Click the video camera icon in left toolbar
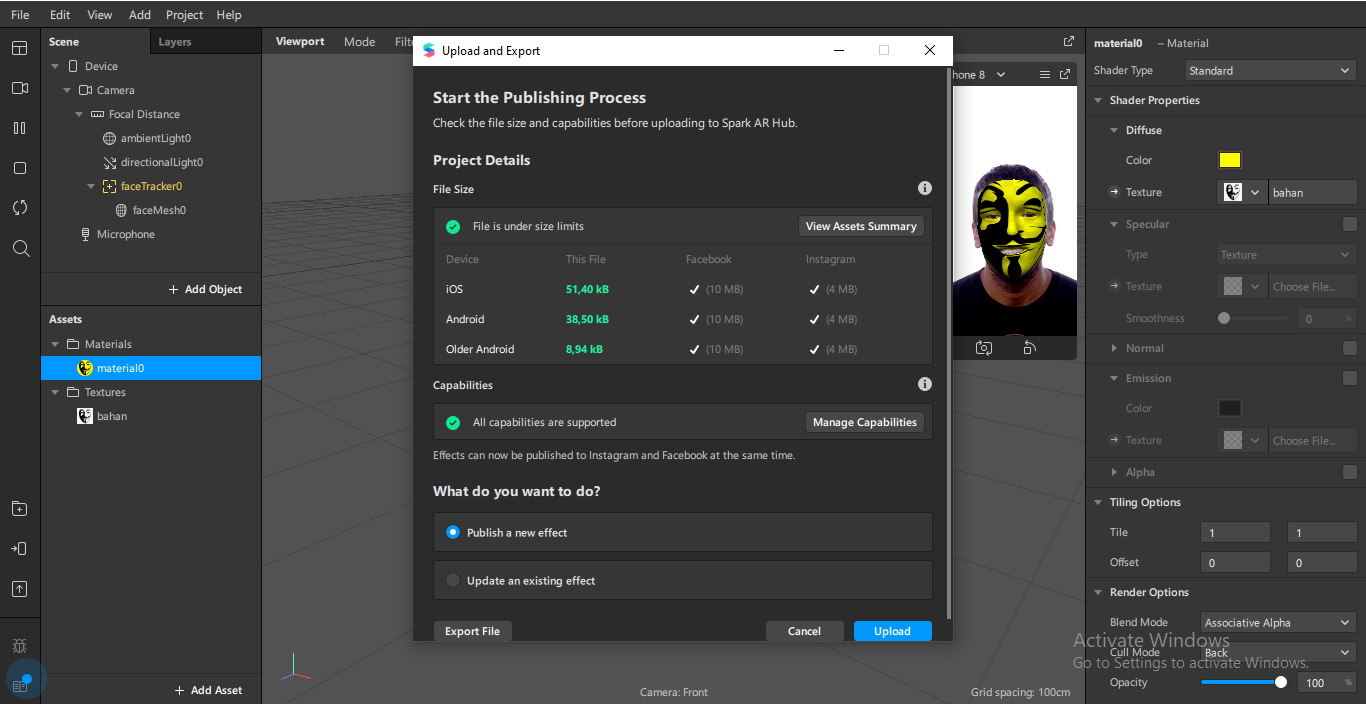Viewport: 1366px width, 704px height. pos(20,88)
